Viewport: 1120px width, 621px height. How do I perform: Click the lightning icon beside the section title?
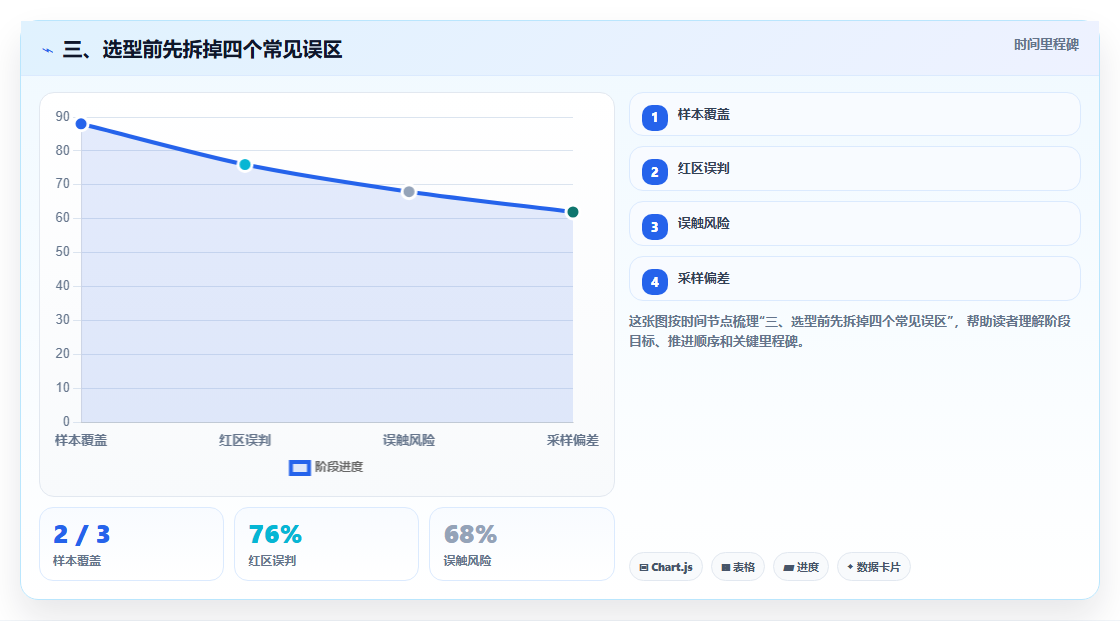point(48,50)
